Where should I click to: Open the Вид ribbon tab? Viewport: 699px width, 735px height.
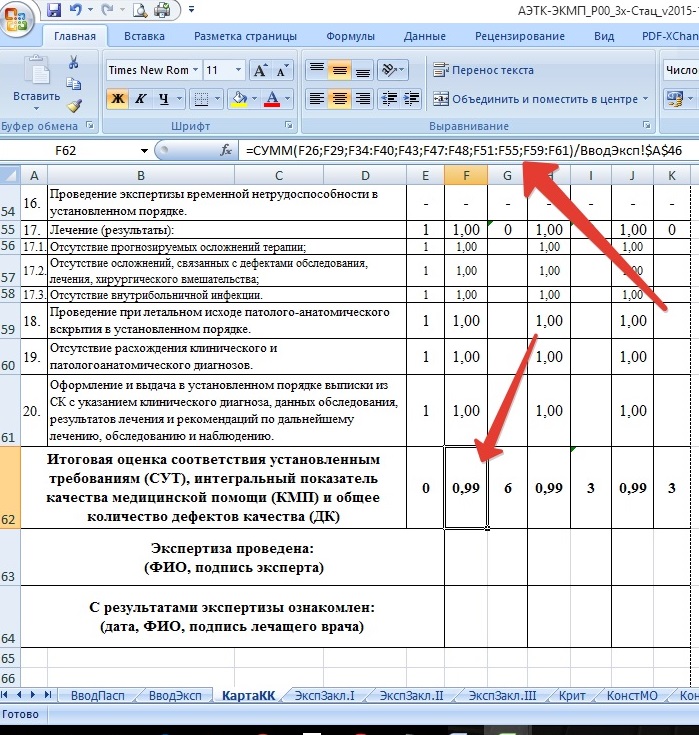(x=604, y=36)
